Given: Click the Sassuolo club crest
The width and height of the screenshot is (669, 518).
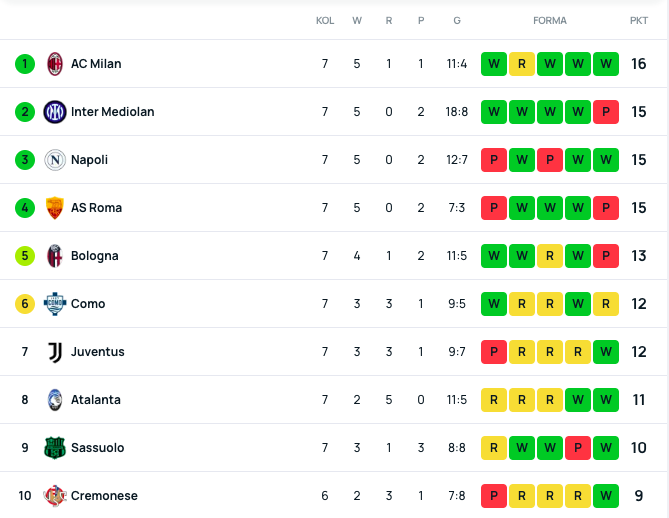Looking at the screenshot, I should [x=55, y=448].
